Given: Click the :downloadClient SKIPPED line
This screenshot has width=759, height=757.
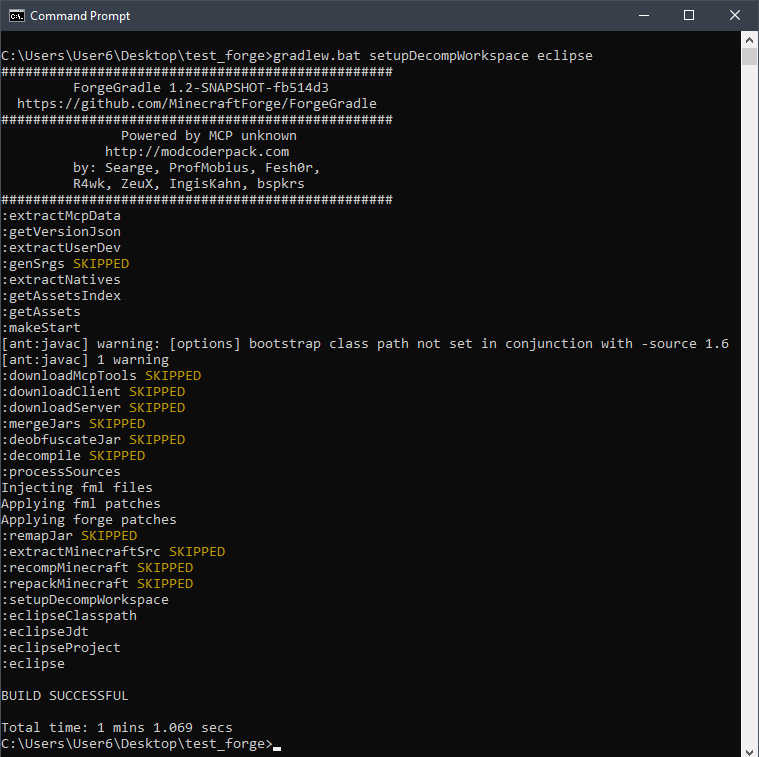Looking at the screenshot, I should click(93, 392).
